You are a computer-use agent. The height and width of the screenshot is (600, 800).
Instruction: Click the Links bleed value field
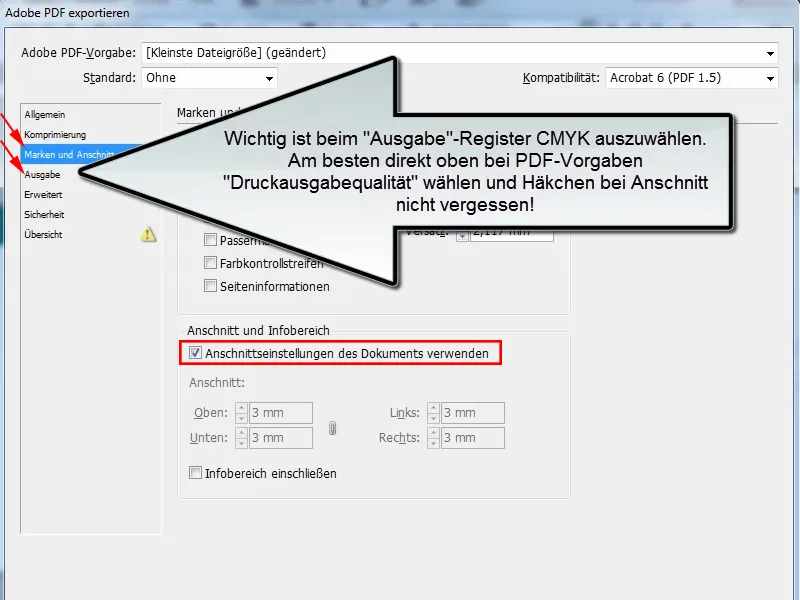coord(472,413)
